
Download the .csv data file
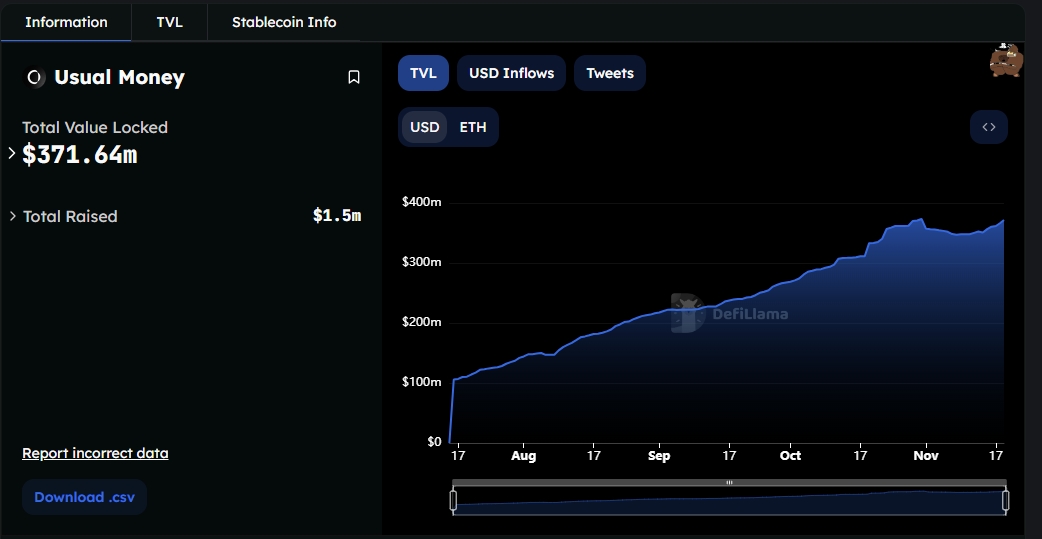84,497
